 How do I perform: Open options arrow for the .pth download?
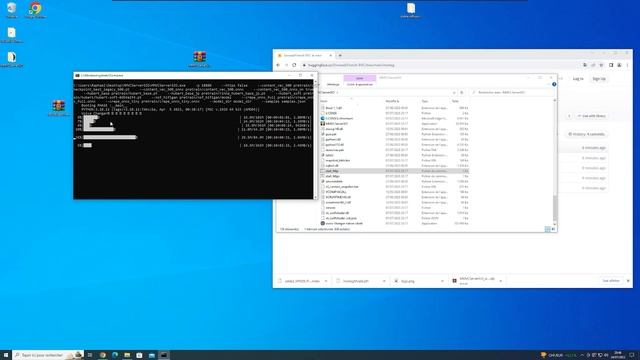coord(384,281)
